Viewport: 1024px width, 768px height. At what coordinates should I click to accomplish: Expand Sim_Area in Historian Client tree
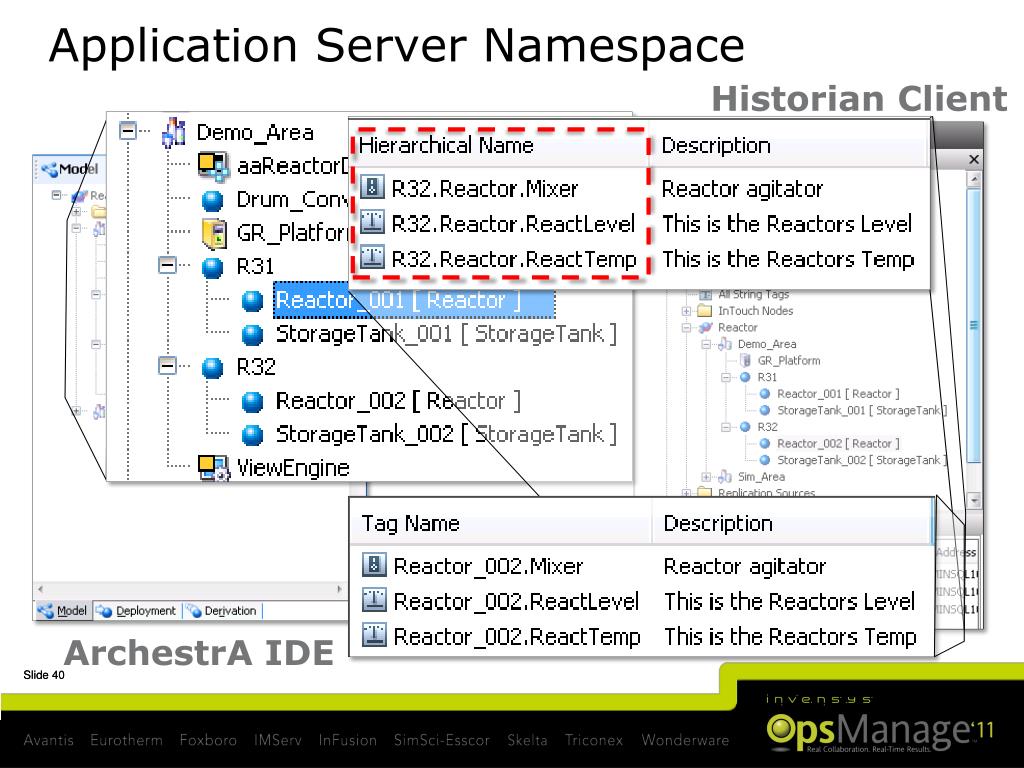tap(706, 477)
